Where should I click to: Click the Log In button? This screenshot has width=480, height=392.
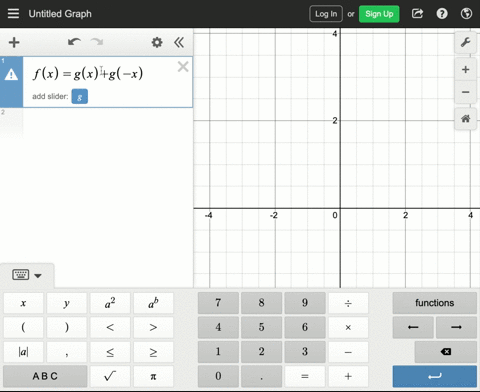tap(326, 14)
